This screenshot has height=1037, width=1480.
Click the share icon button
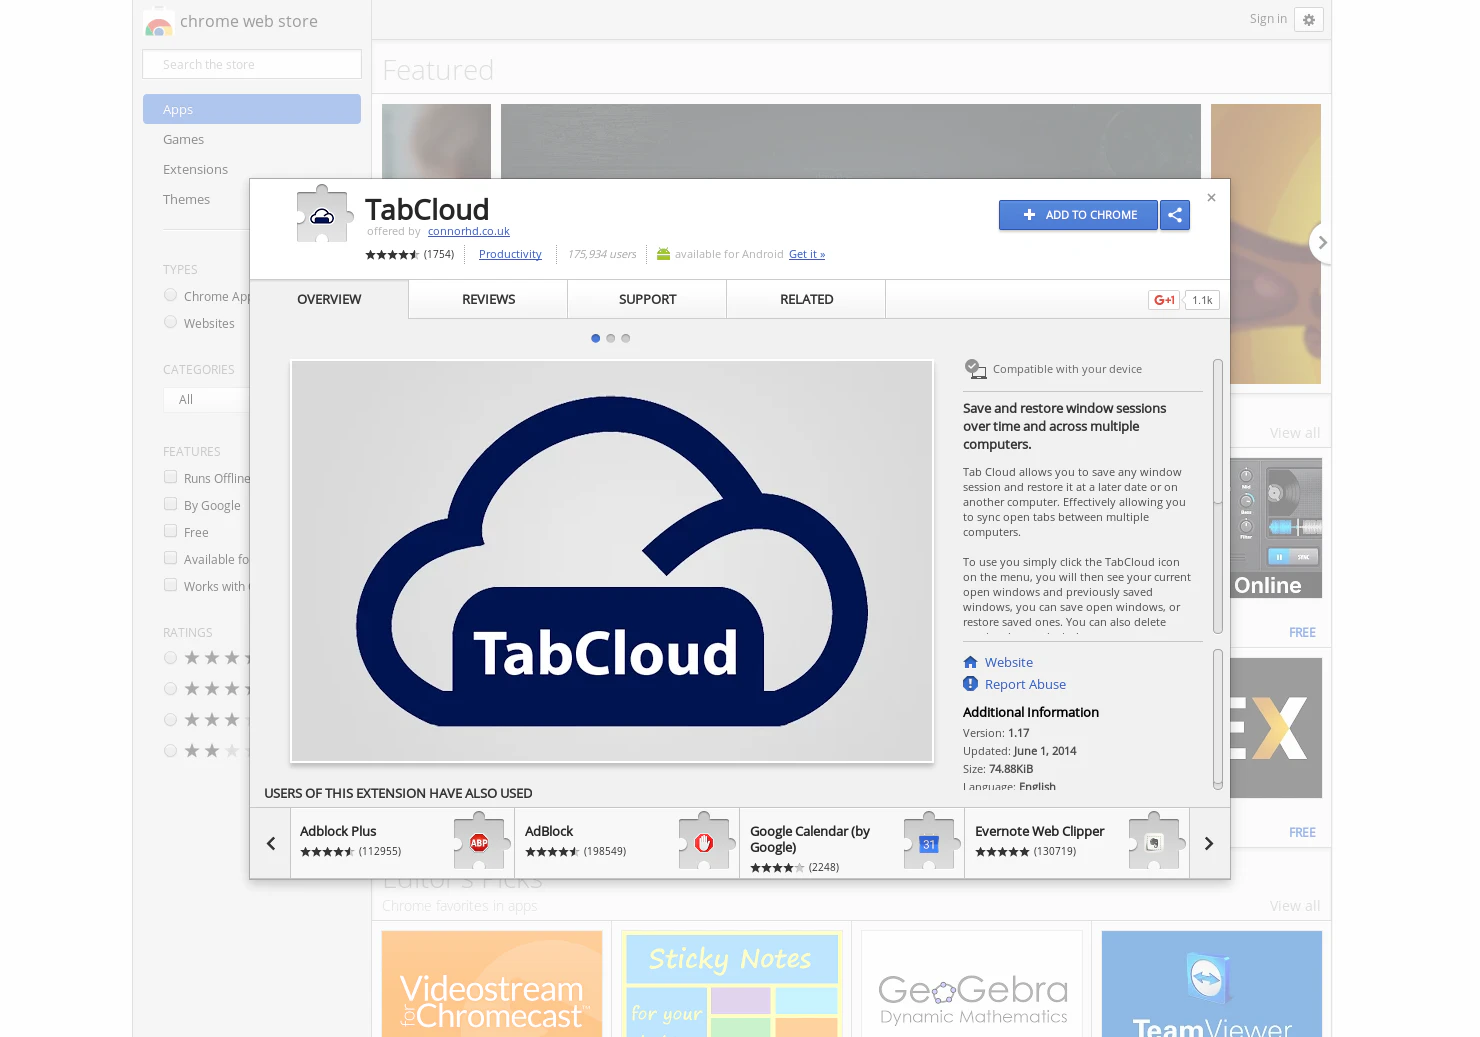coord(1175,215)
